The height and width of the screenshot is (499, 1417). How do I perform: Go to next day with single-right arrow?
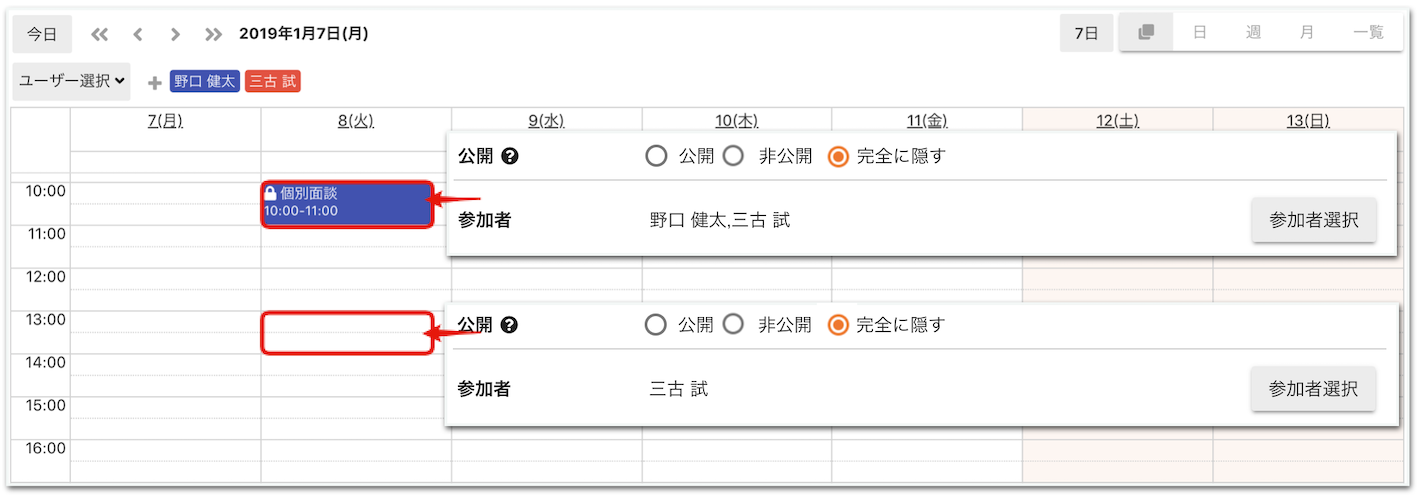coord(175,34)
